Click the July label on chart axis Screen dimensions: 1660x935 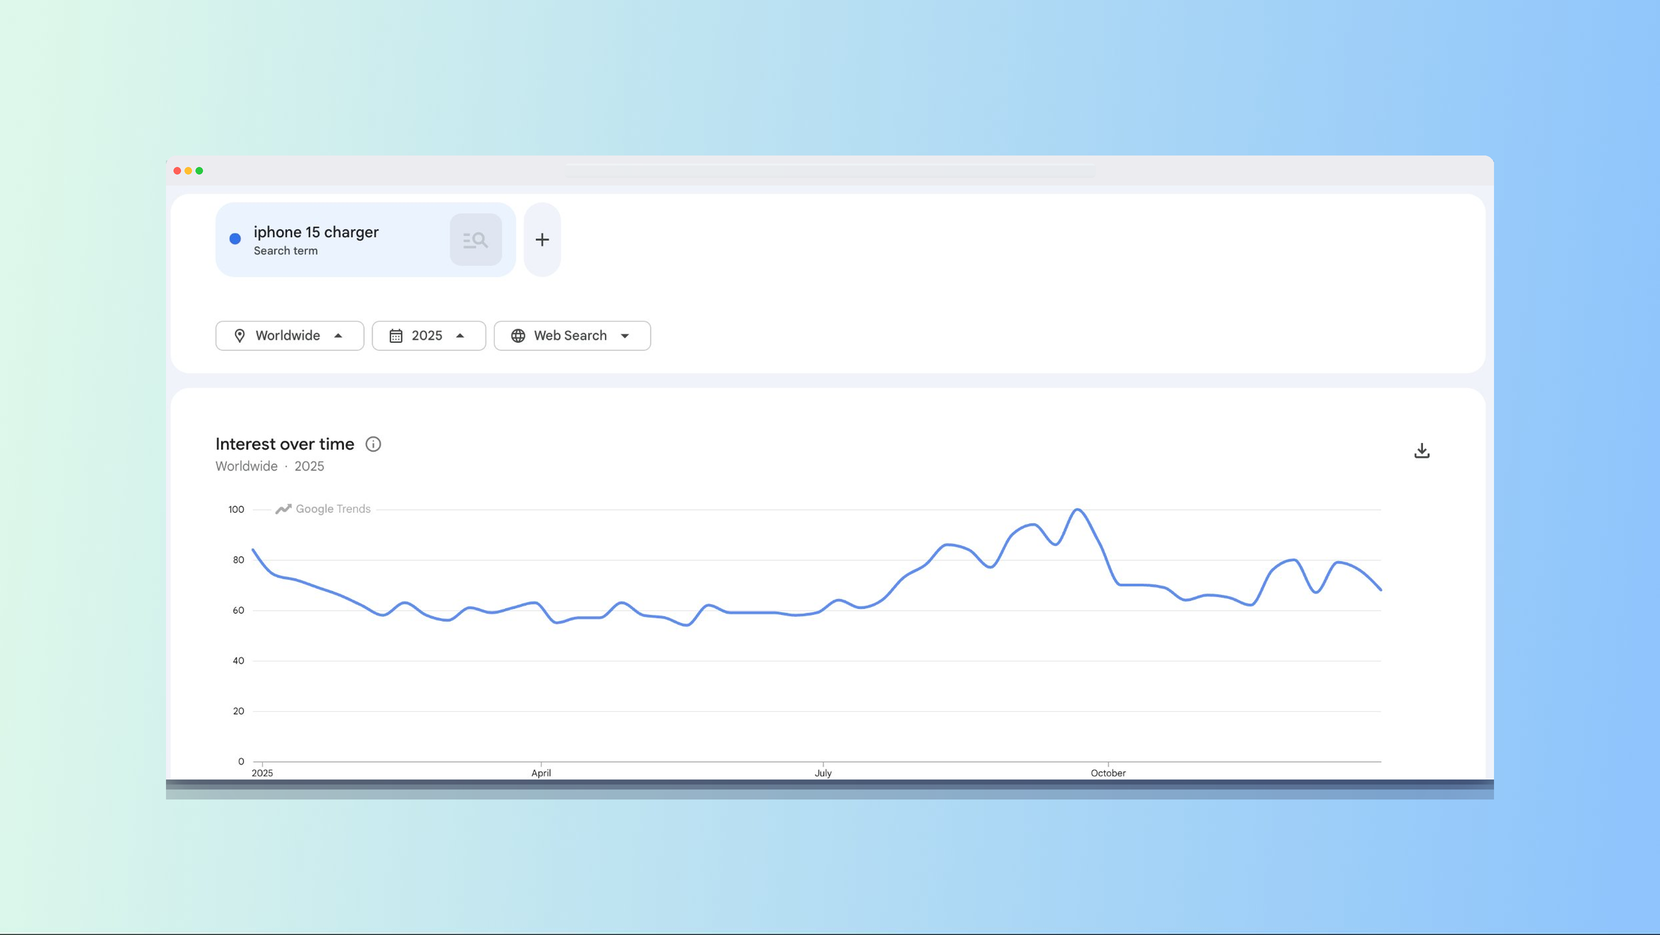coord(823,773)
